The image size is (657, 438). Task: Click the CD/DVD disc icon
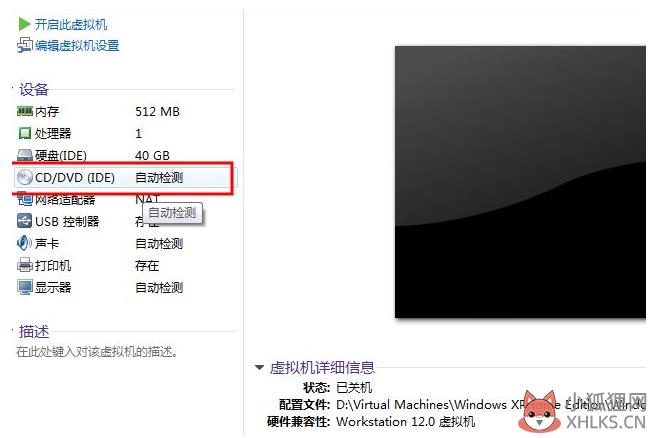(25, 177)
